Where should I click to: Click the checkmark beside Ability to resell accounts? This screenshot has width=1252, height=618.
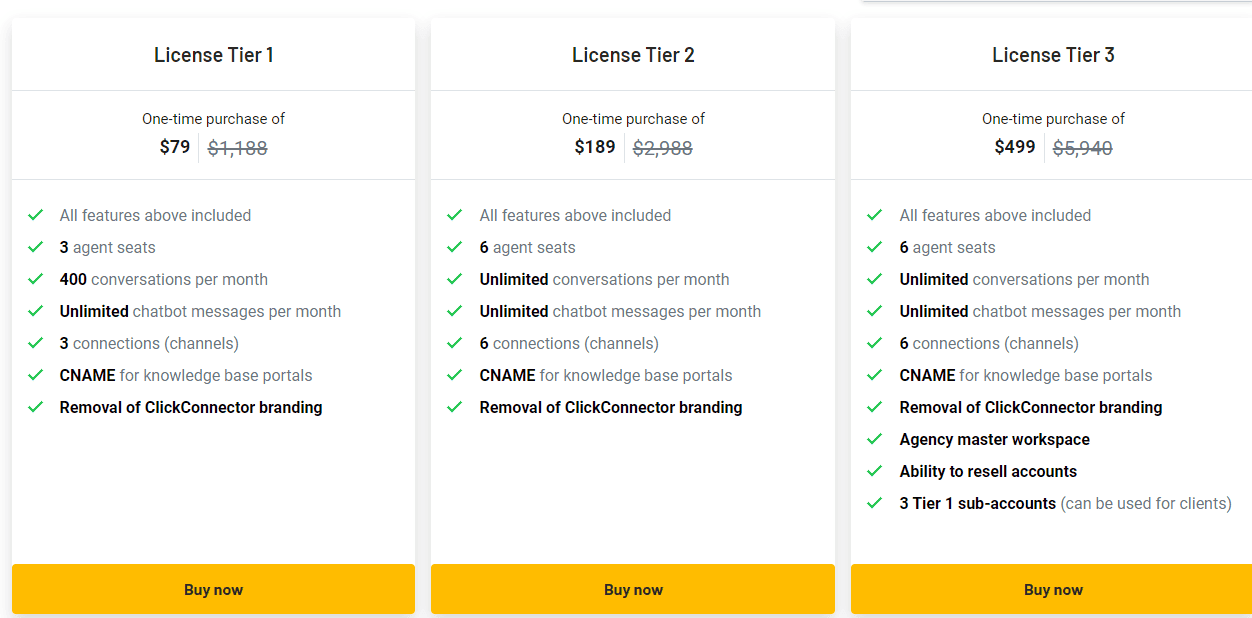[x=876, y=471]
